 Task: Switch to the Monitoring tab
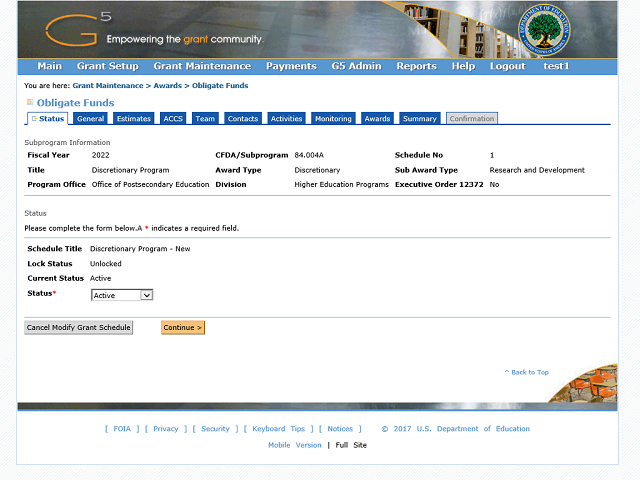click(333, 118)
